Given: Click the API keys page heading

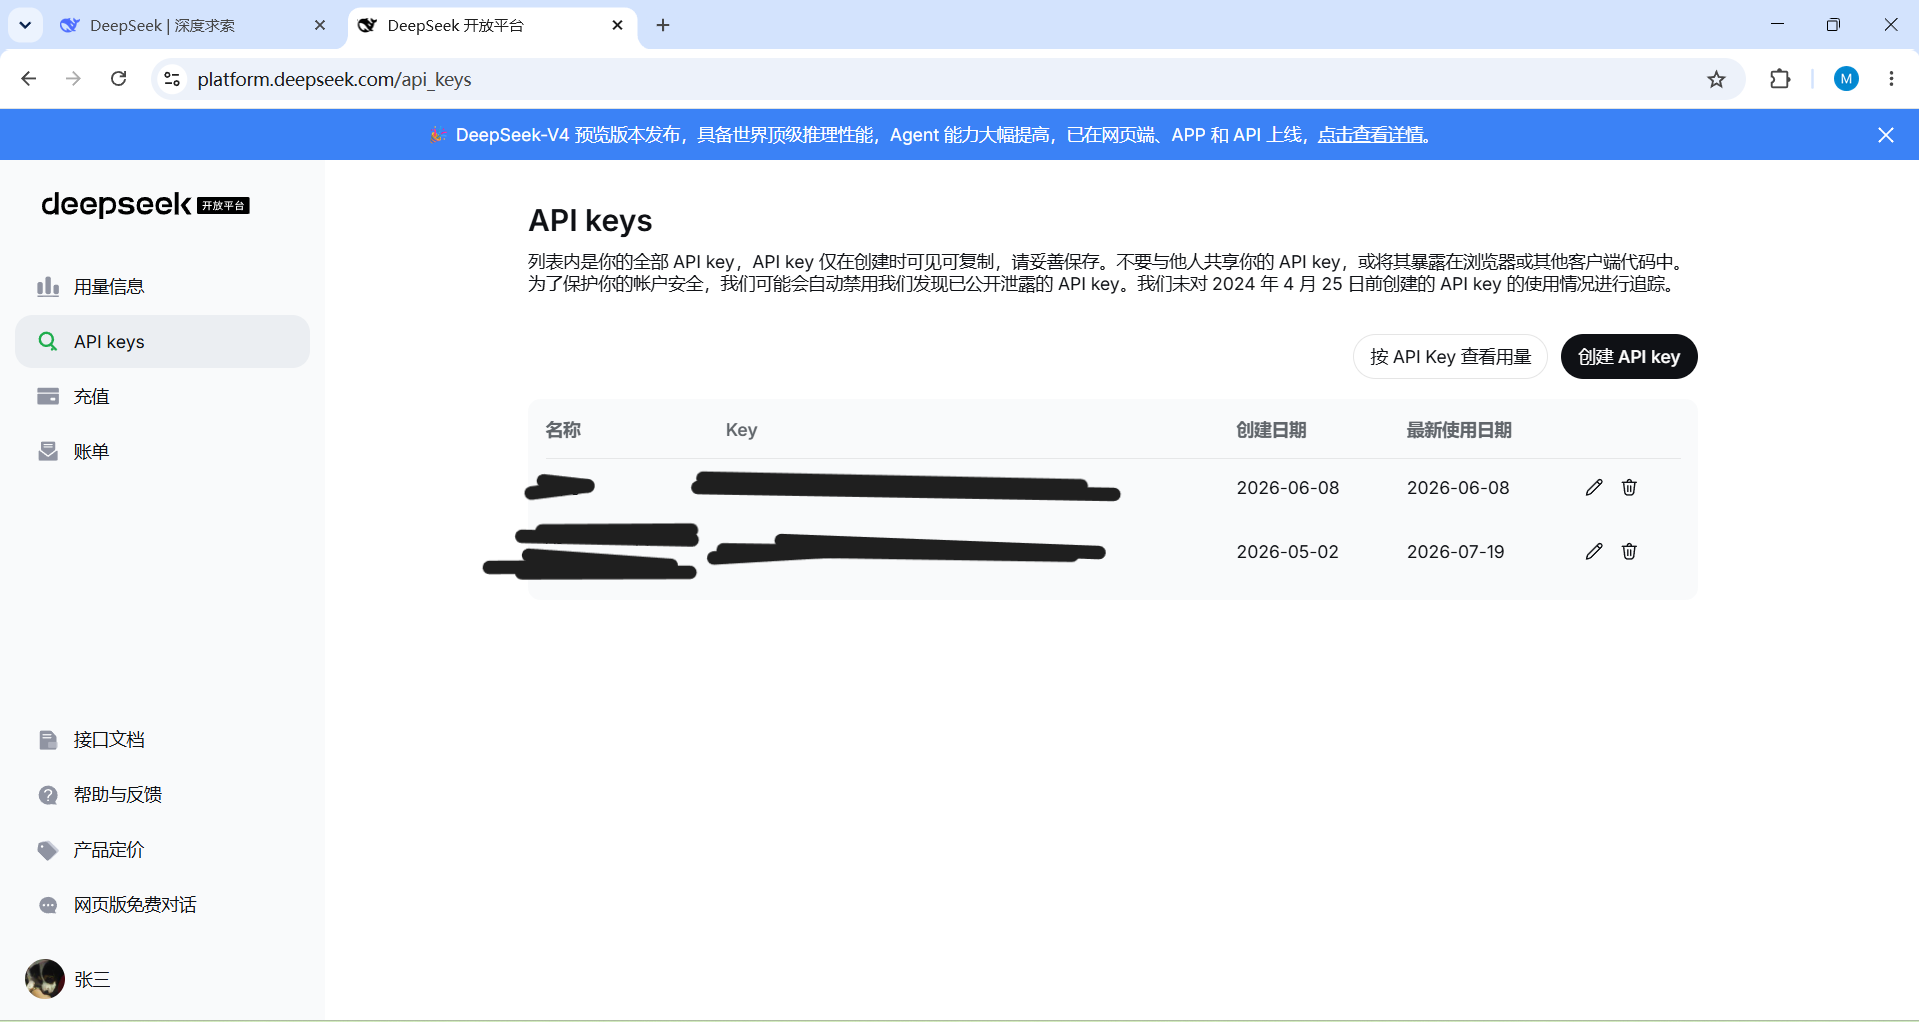Looking at the screenshot, I should (590, 221).
